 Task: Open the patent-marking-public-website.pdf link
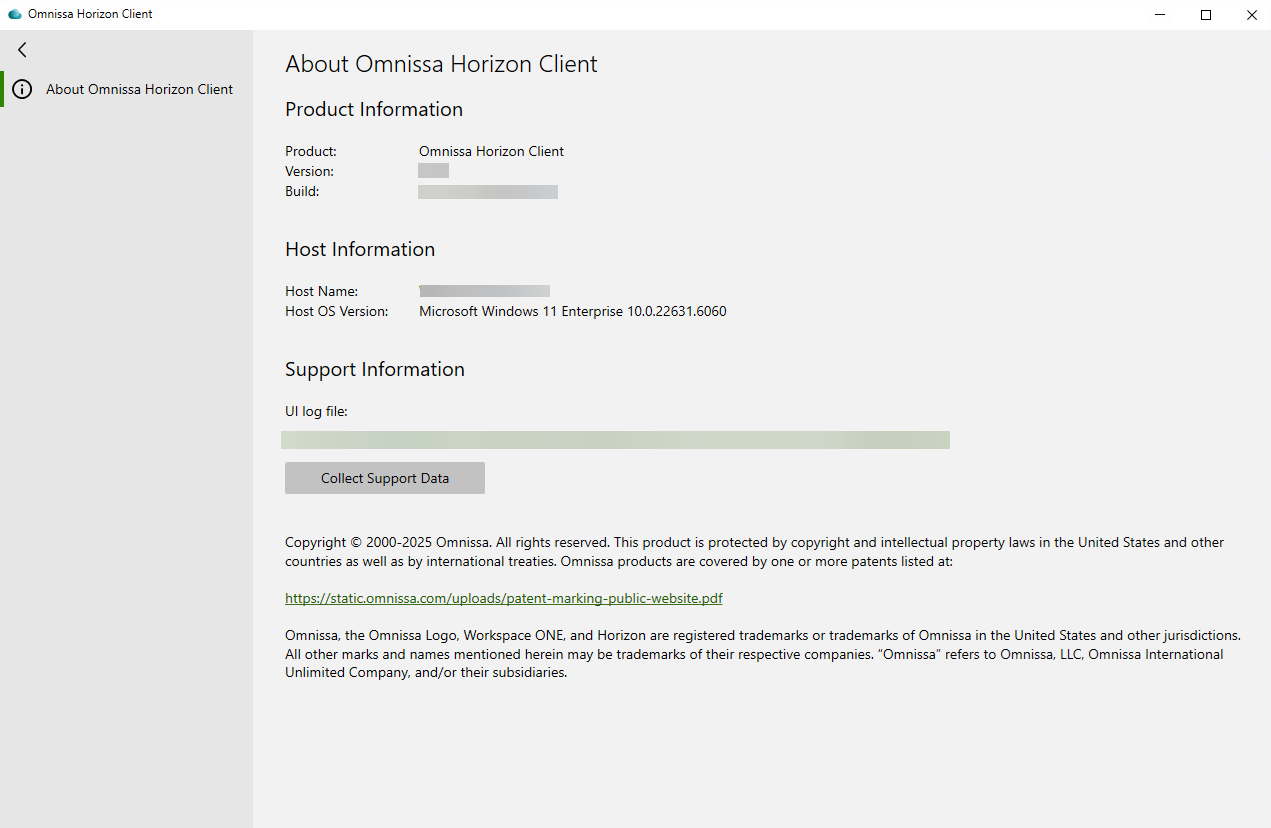[x=504, y=598]
